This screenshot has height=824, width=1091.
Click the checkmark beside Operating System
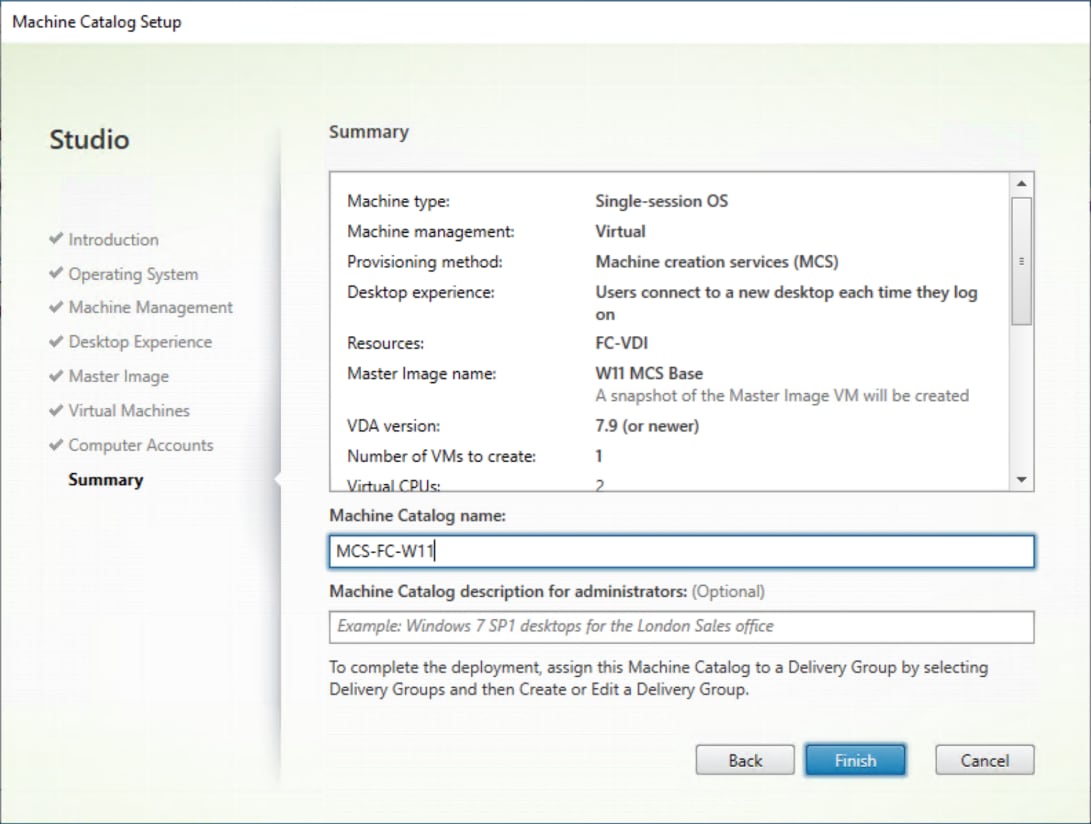(56, 273)
